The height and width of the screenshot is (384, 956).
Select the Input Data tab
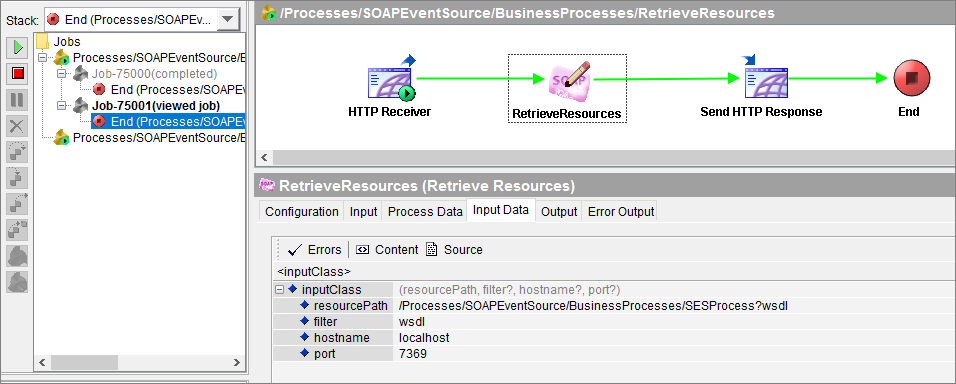pos(501,210)
